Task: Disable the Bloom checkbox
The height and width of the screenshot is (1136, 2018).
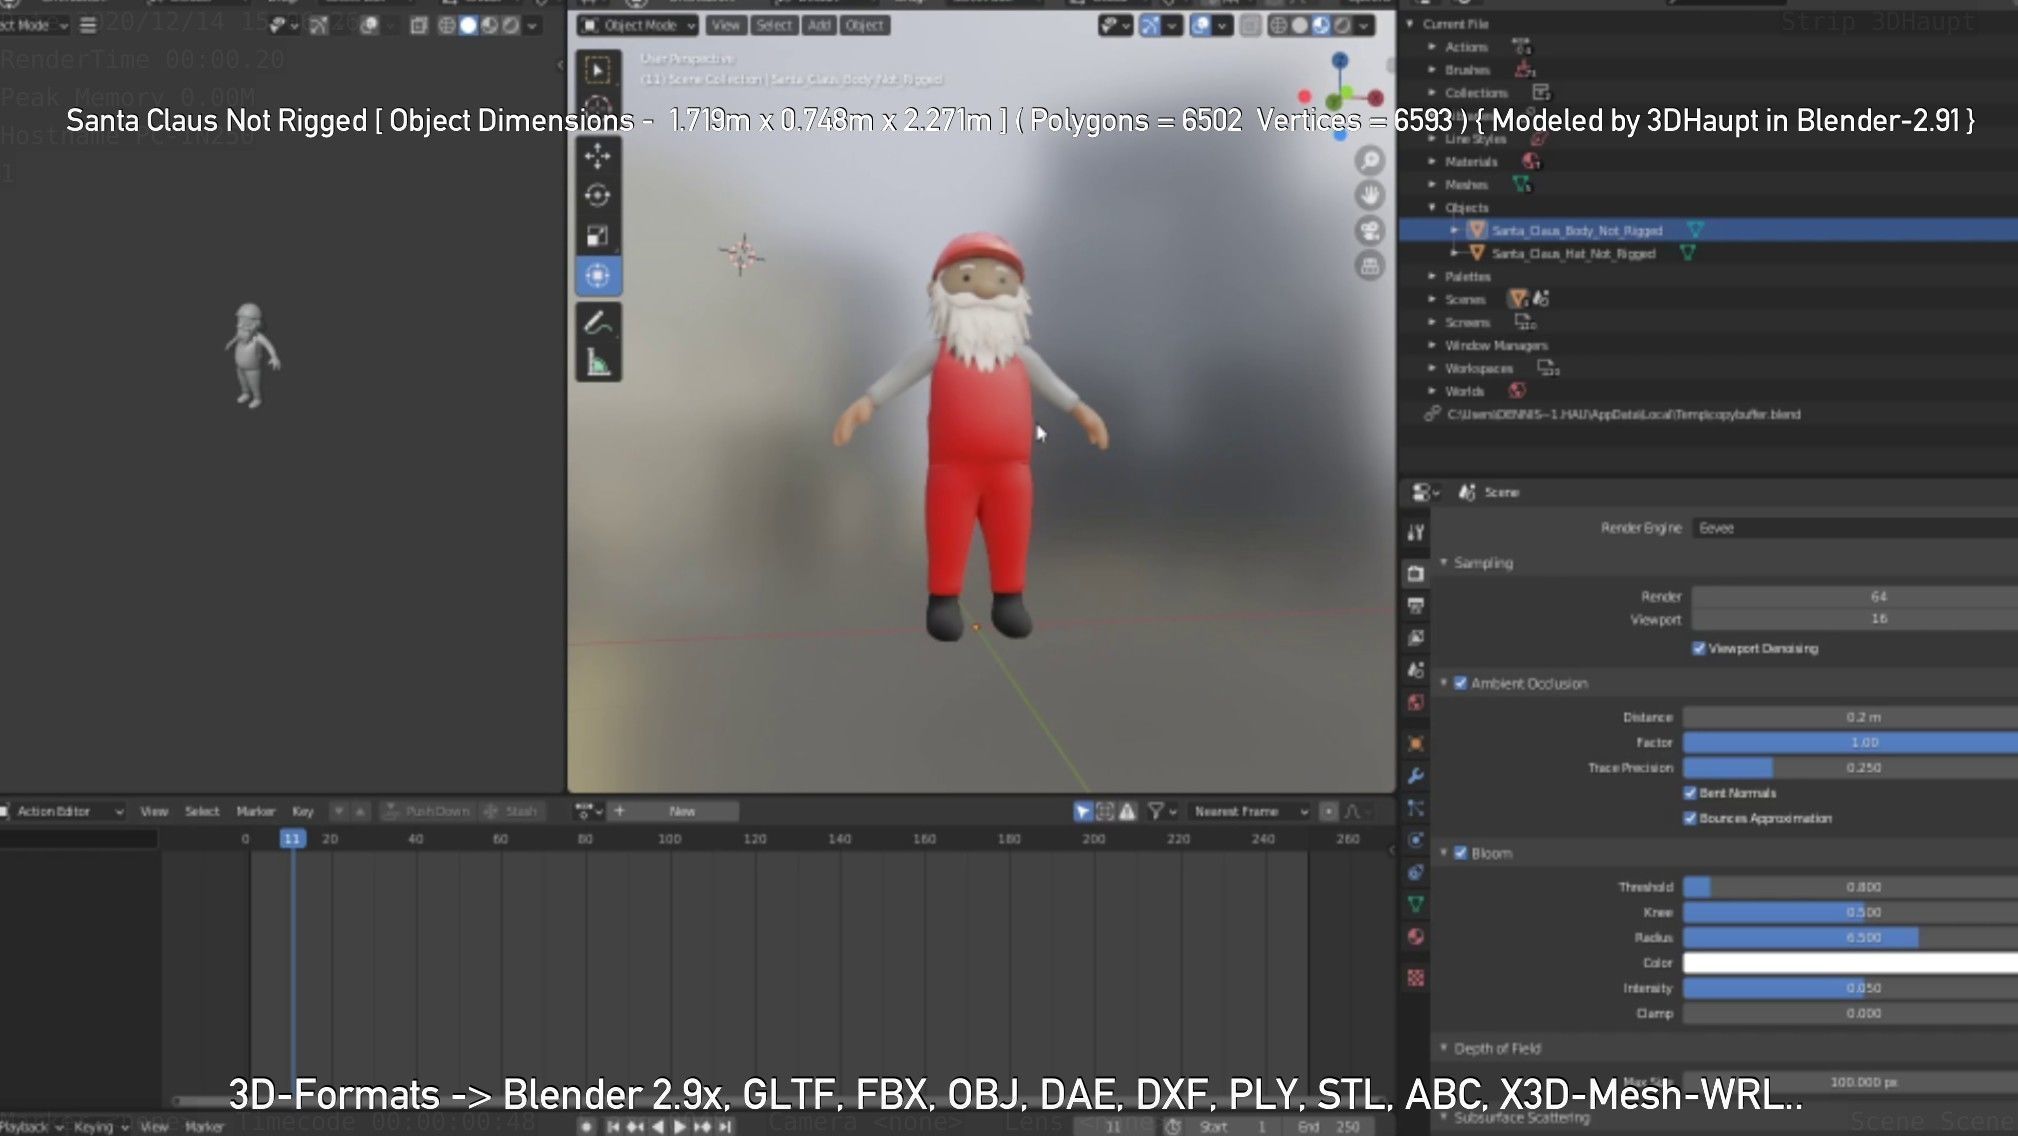Action: click(x=1460, y=853)
